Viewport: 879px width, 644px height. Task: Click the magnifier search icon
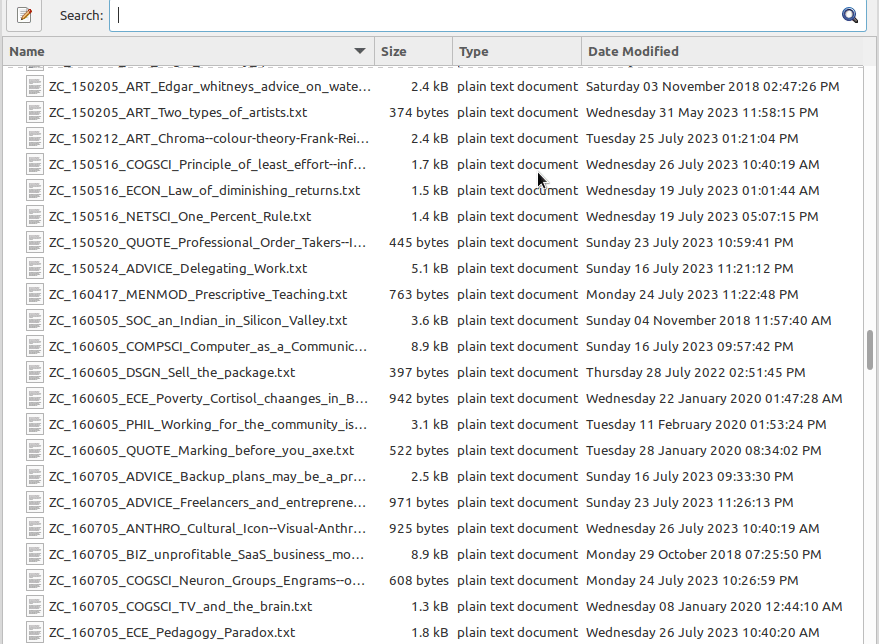click(850, 15)
